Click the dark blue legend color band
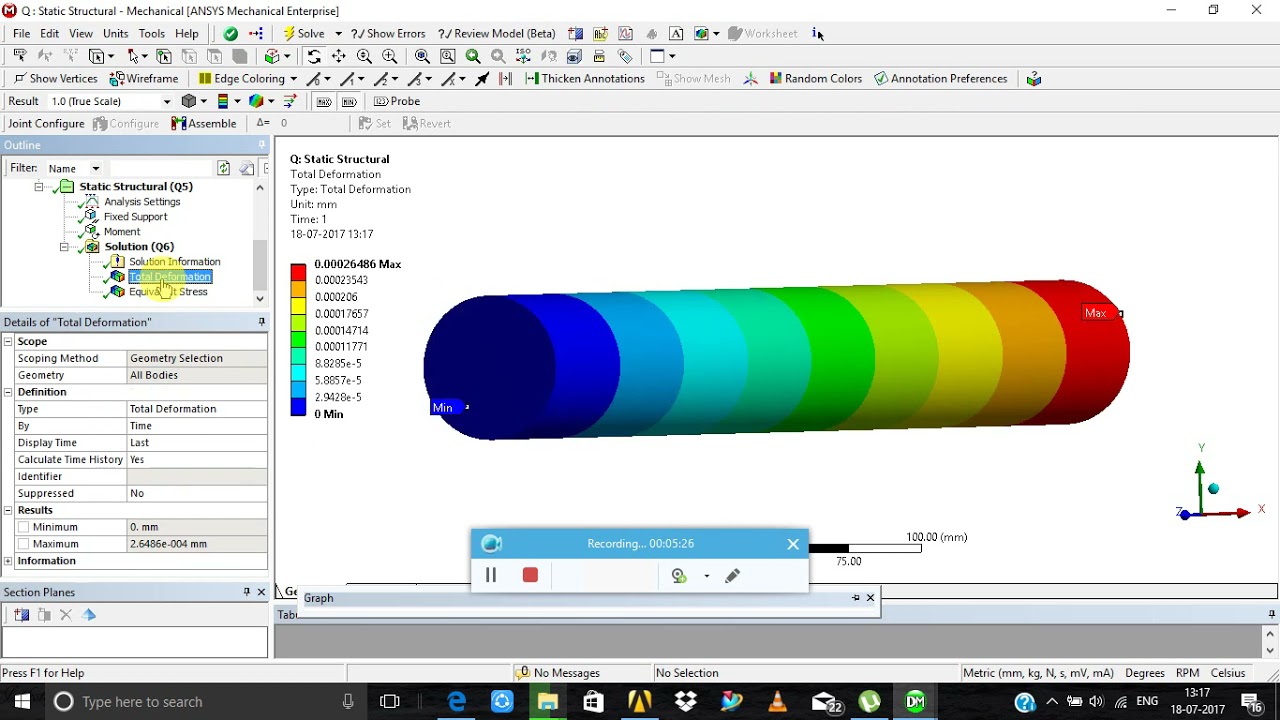 tap(298, 407)
